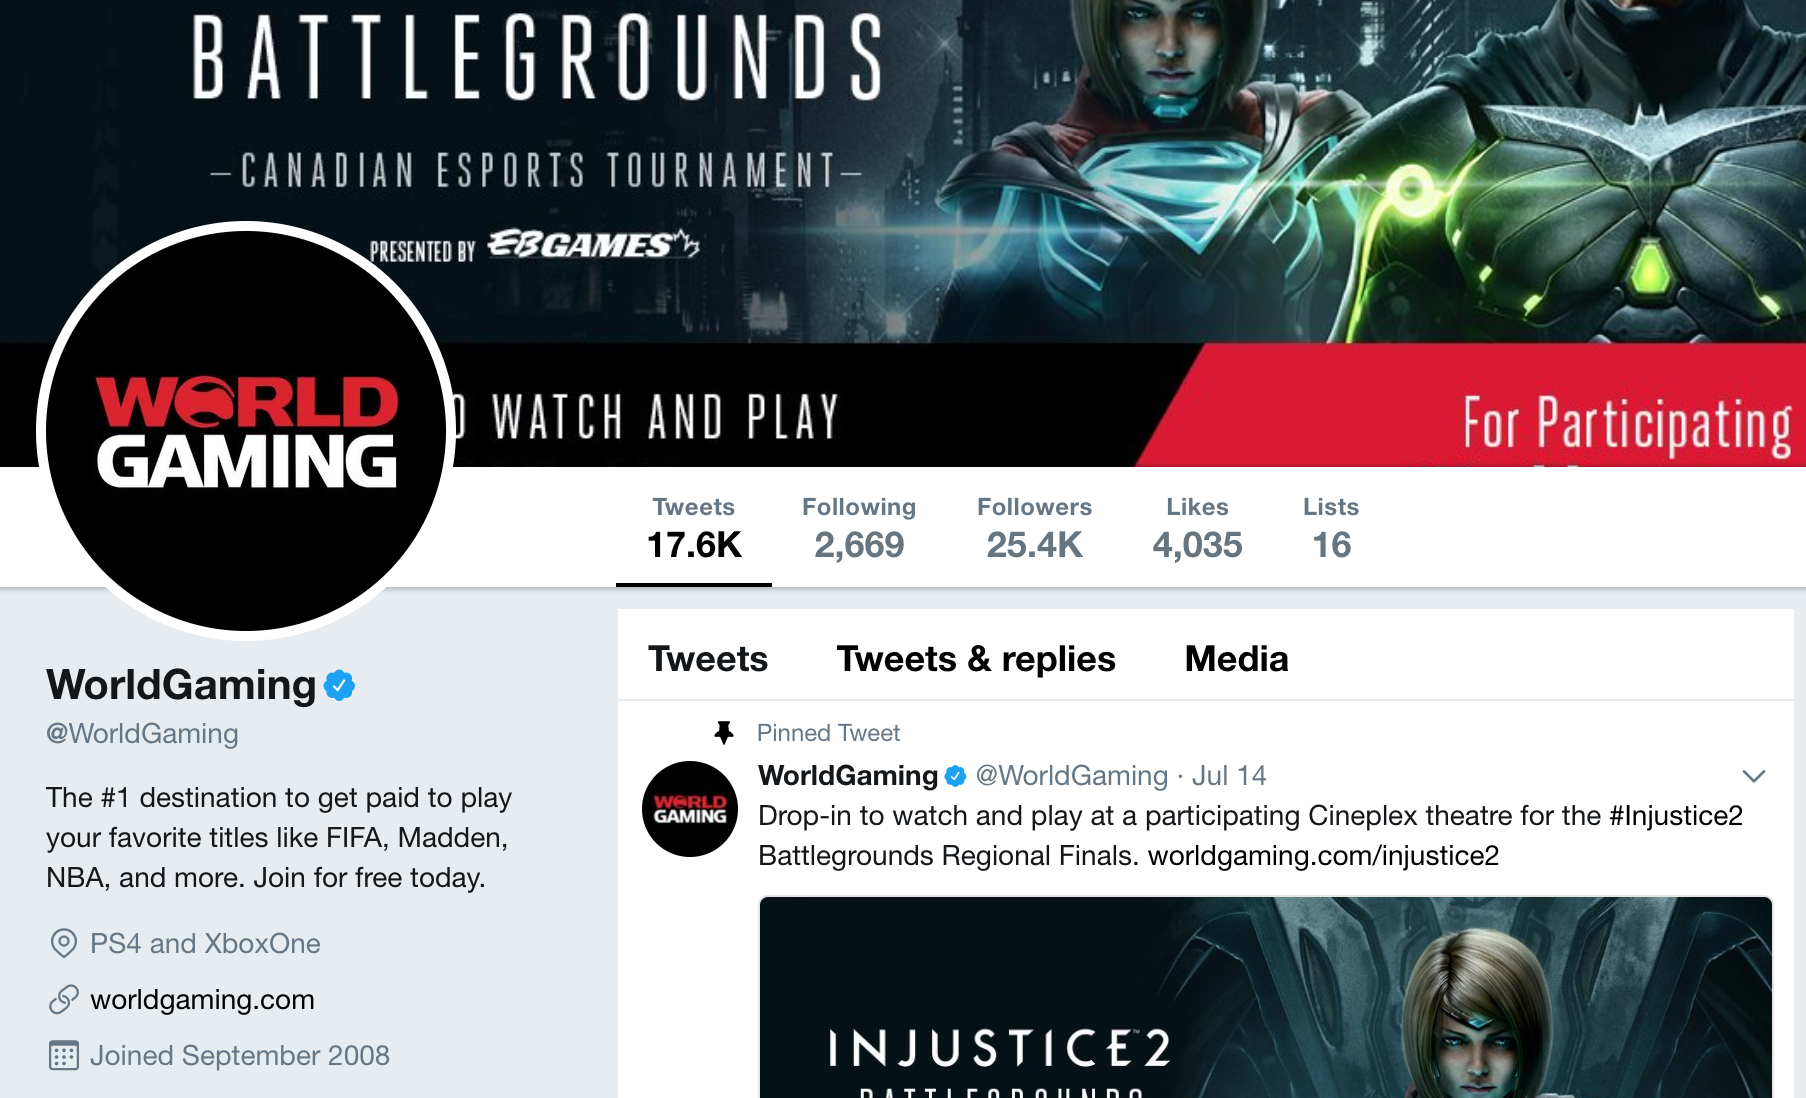Click the WorldGaming avatar in the pinned tweet
Screen dimensions: 1806x1098
click(690, 809)
